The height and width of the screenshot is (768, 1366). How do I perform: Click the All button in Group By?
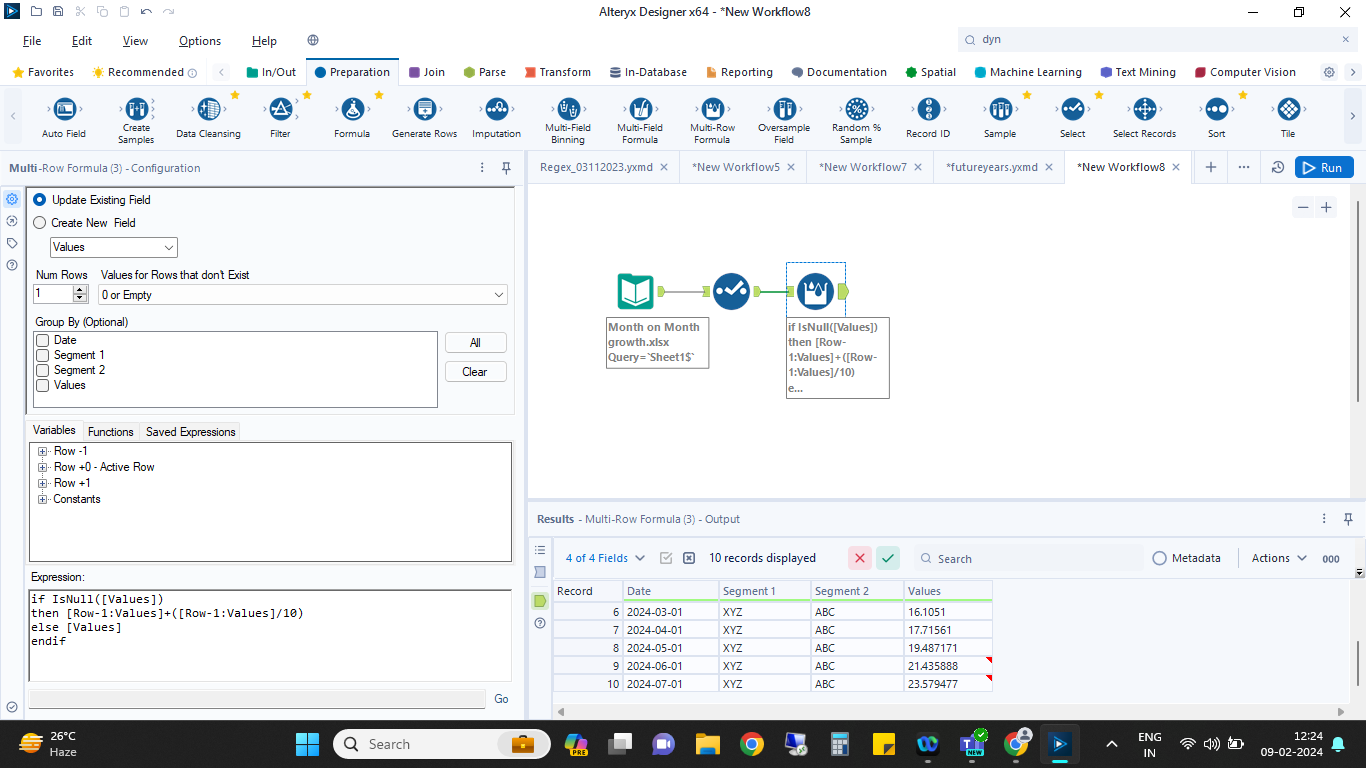pyautogui.click(x=475, y=342)
